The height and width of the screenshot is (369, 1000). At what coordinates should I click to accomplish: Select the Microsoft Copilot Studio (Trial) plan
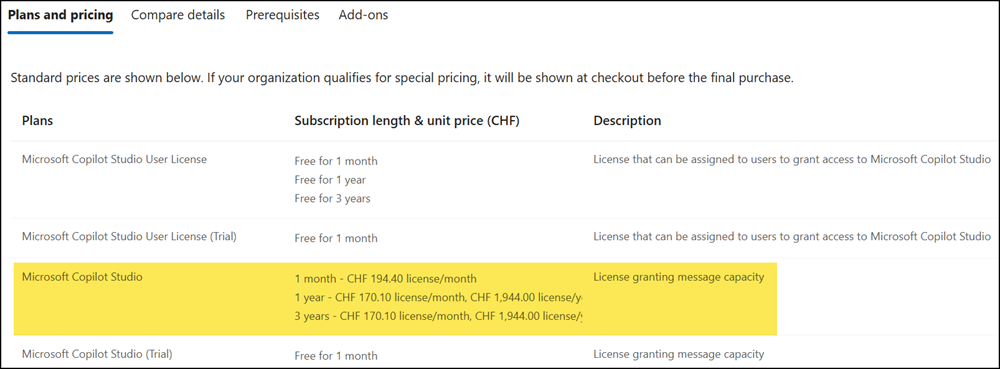[x=97, y=353]
